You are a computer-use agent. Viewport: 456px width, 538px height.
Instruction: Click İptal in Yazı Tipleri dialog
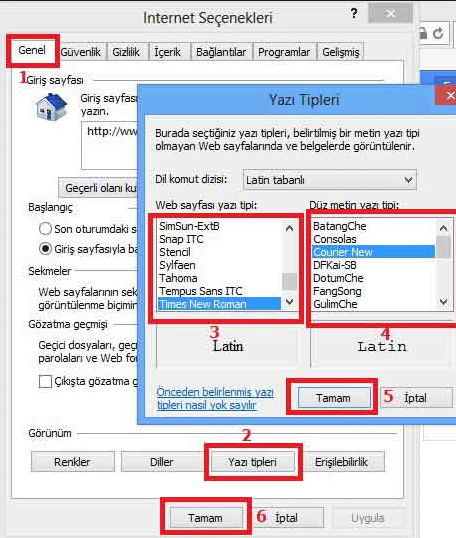(416, 398)
